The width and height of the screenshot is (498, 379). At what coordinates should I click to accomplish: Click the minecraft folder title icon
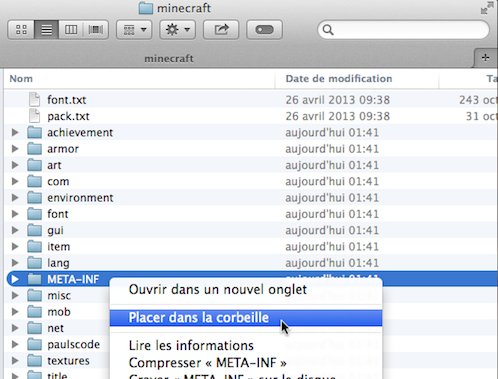146,8
